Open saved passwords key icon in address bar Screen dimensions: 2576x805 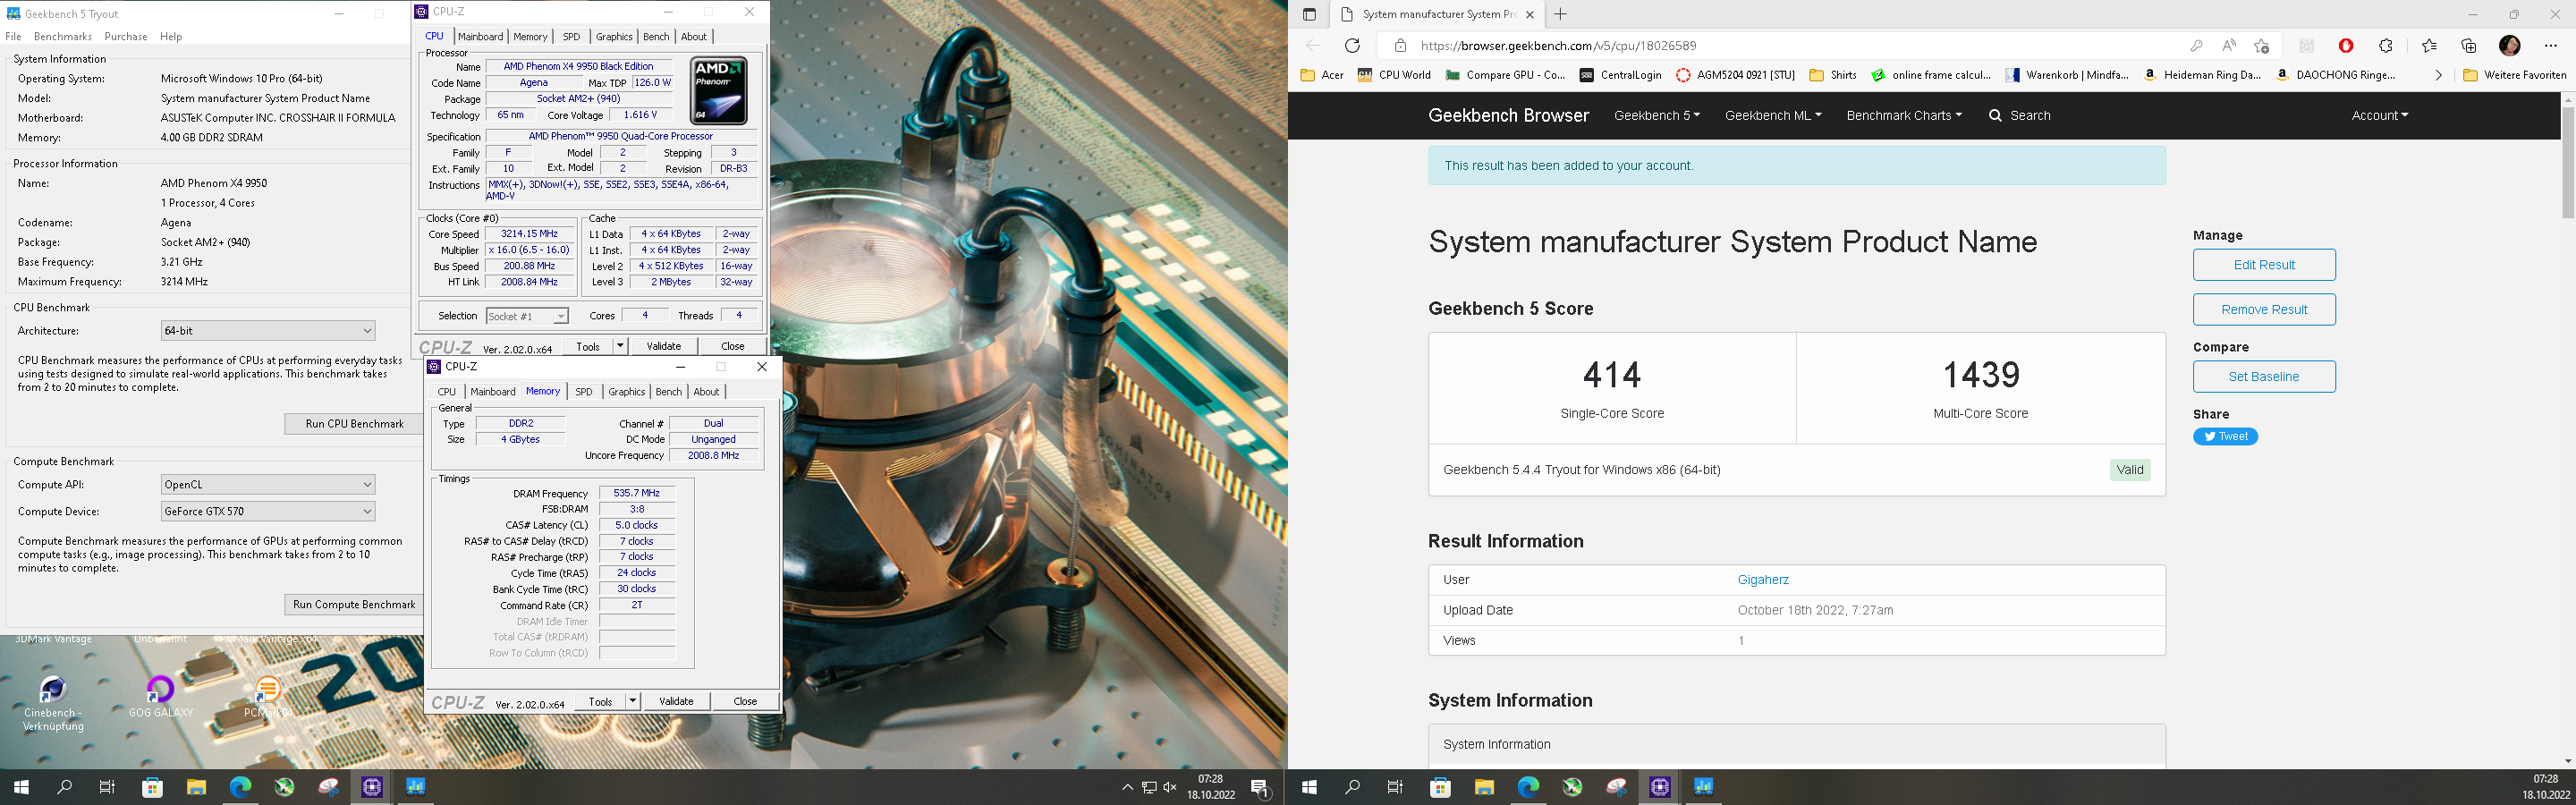point(2196,45)
